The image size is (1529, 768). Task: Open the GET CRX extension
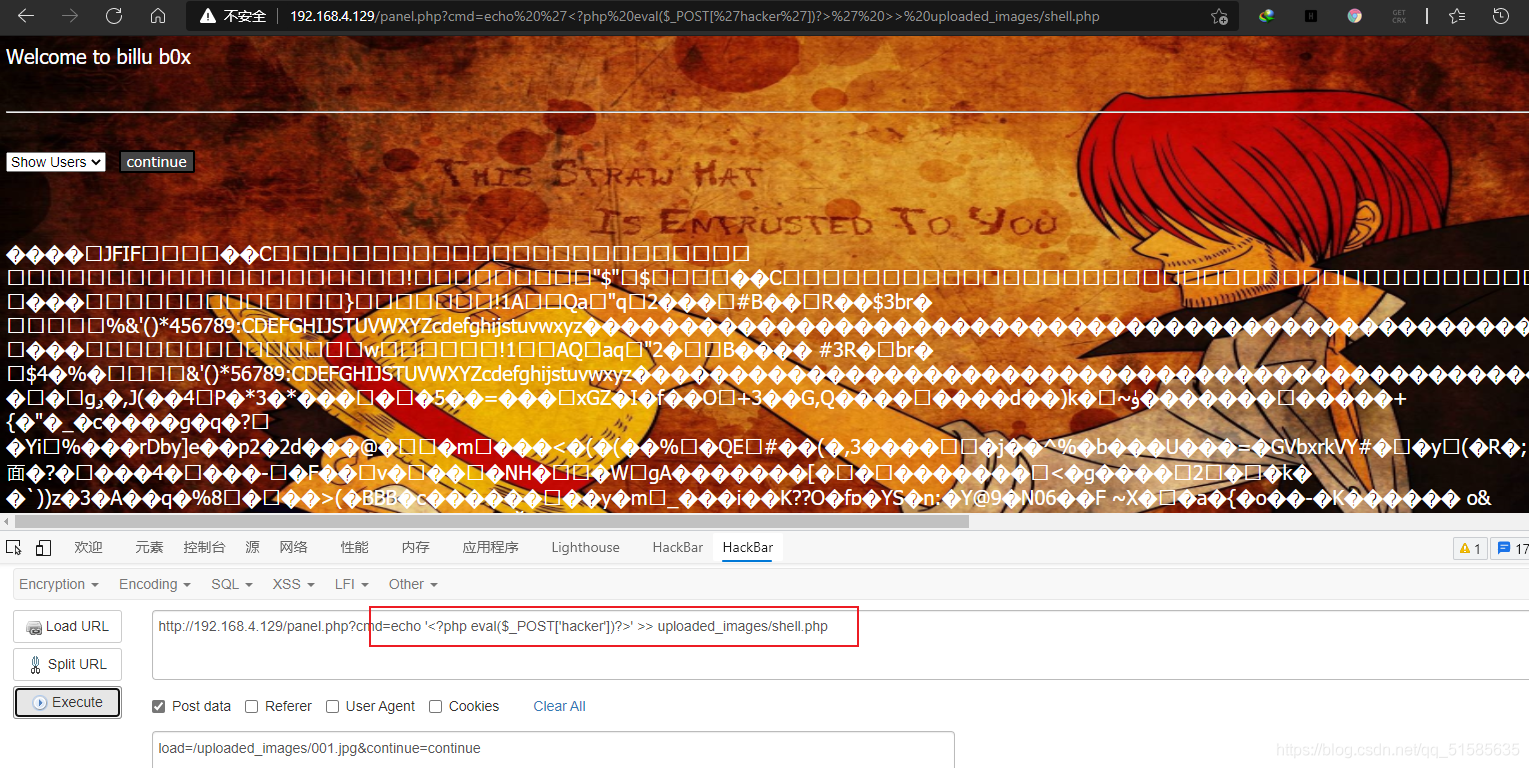[x=1398, y=16]
